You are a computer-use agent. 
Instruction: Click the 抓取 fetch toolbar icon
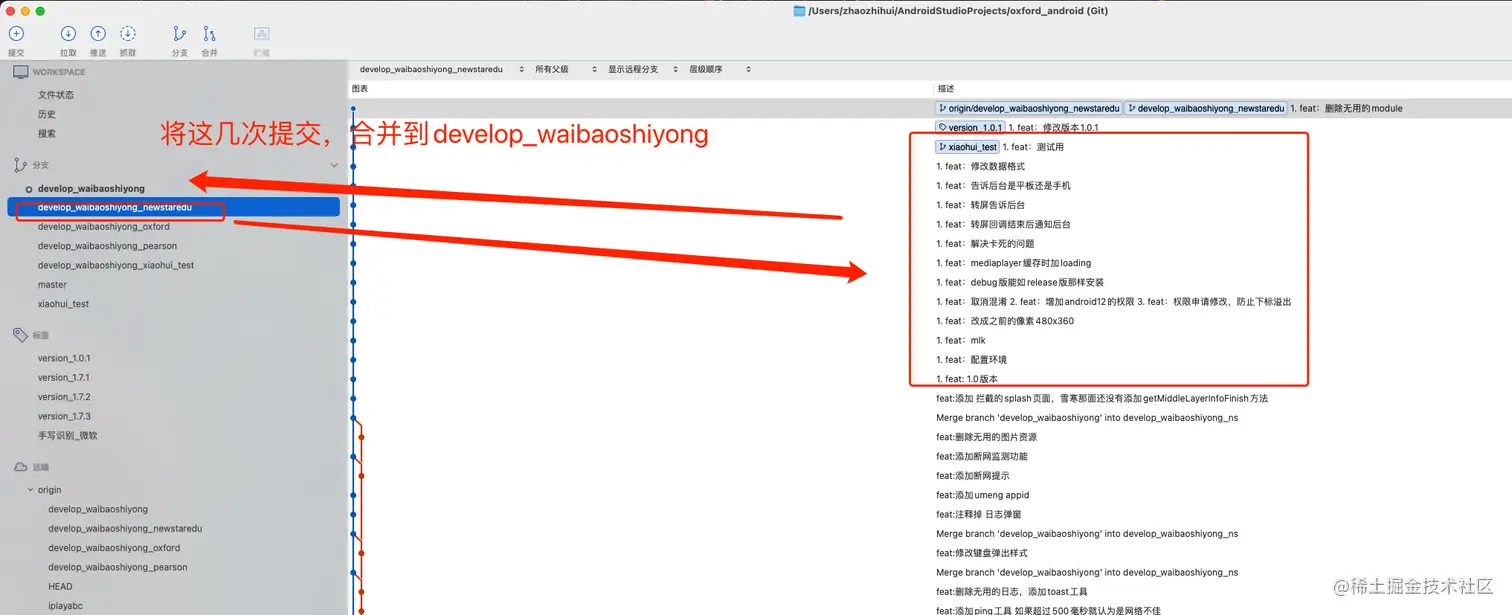tap(128, 34)
